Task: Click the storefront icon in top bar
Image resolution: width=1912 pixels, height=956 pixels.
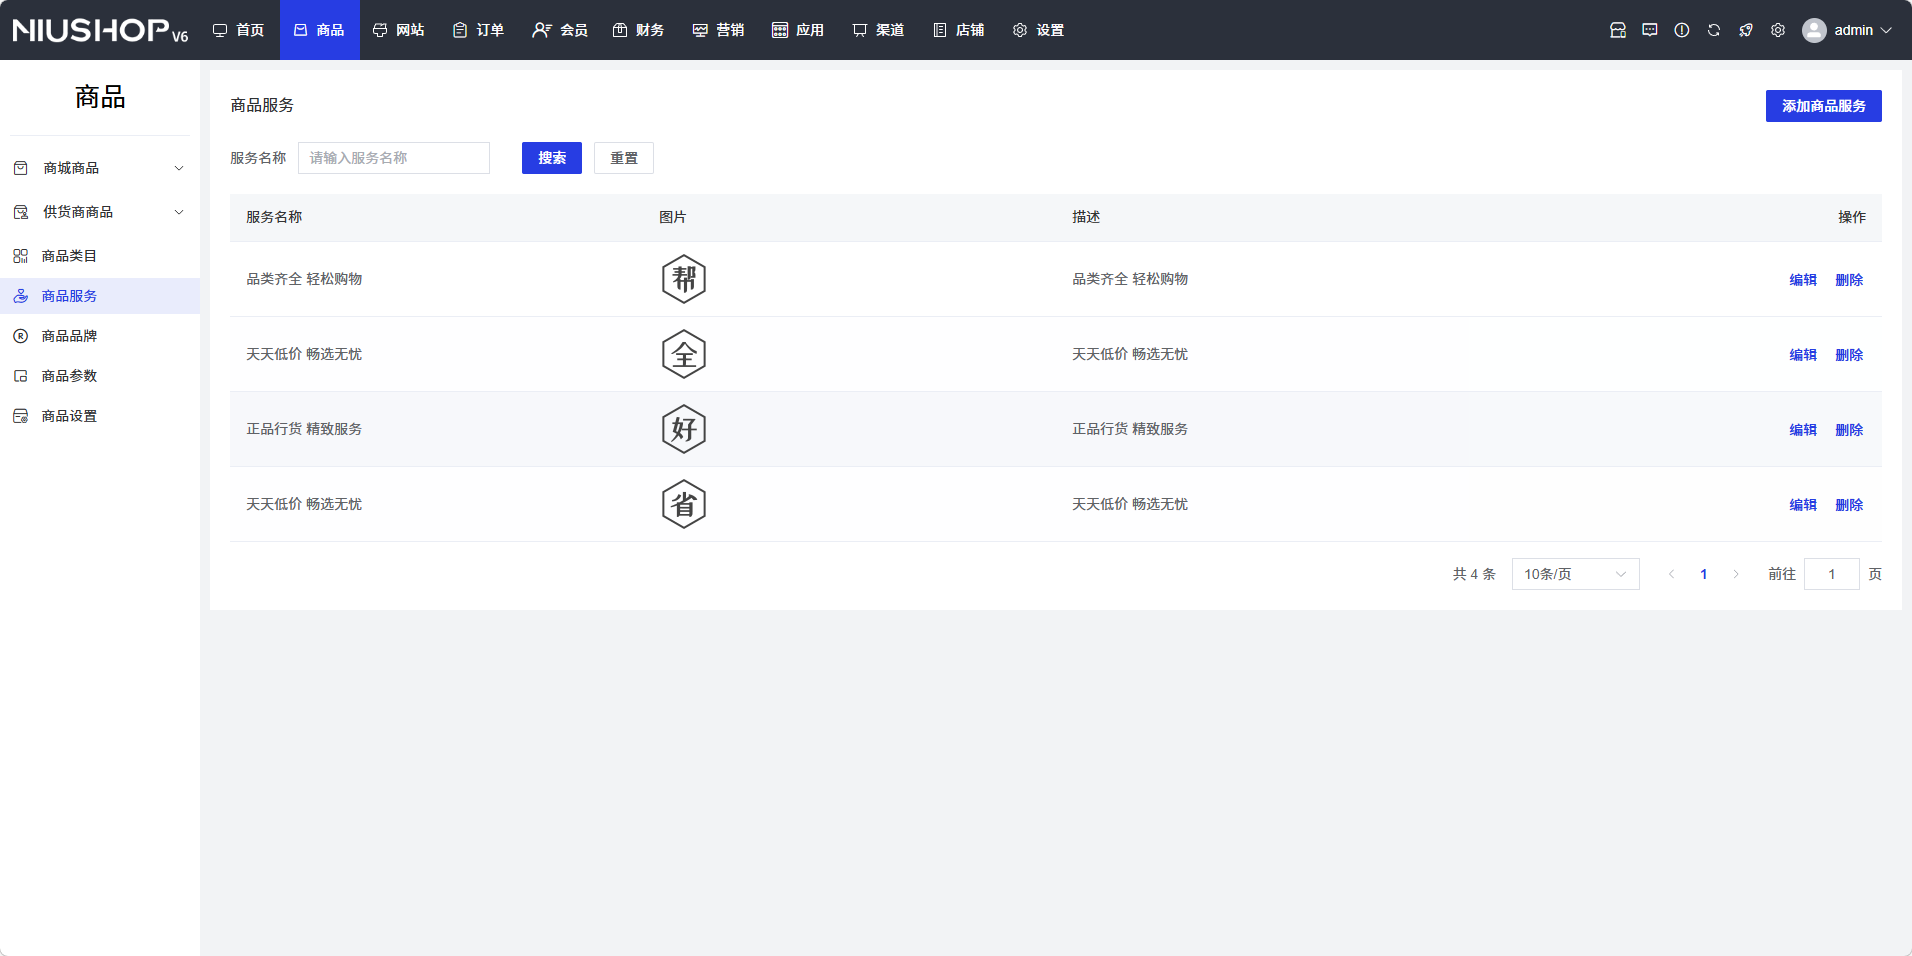Action: [1617, 30]
